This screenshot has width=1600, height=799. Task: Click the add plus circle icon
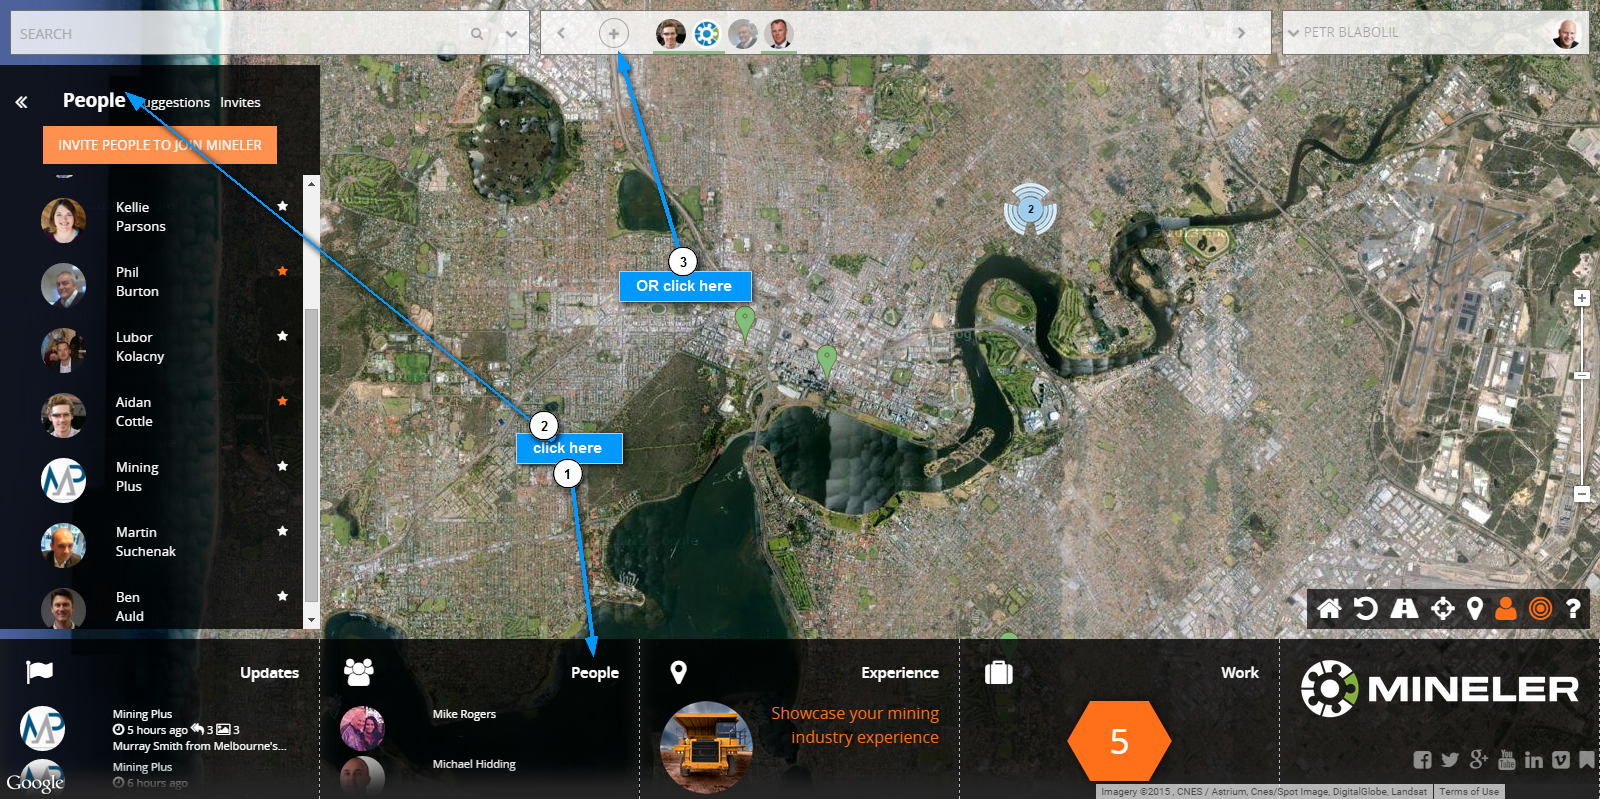(614, 33)
